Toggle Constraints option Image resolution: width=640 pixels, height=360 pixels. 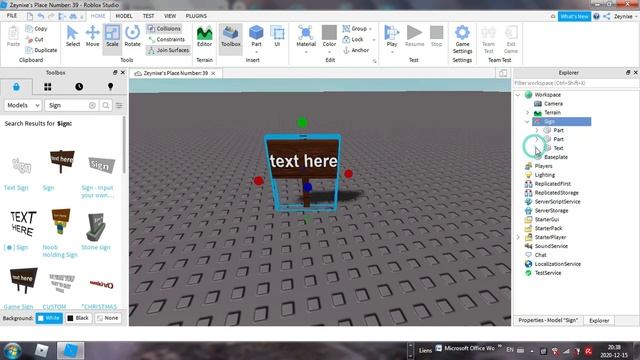tap(167, 39)
